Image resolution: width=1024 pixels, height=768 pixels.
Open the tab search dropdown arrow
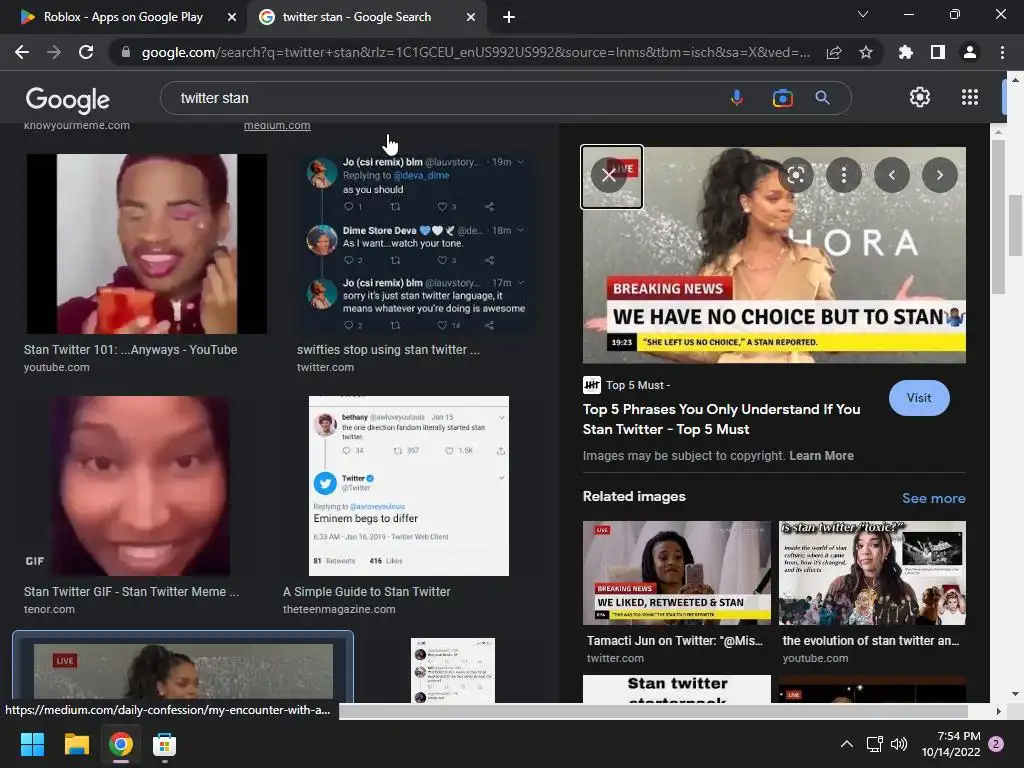click(x=863, y=14)
